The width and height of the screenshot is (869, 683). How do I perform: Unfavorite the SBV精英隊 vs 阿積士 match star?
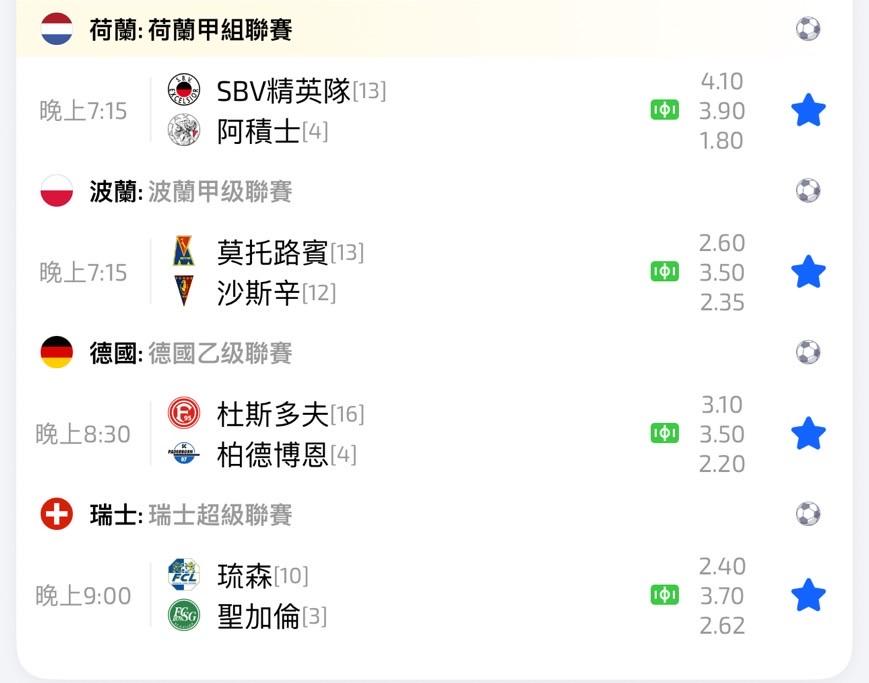point(808,110)
